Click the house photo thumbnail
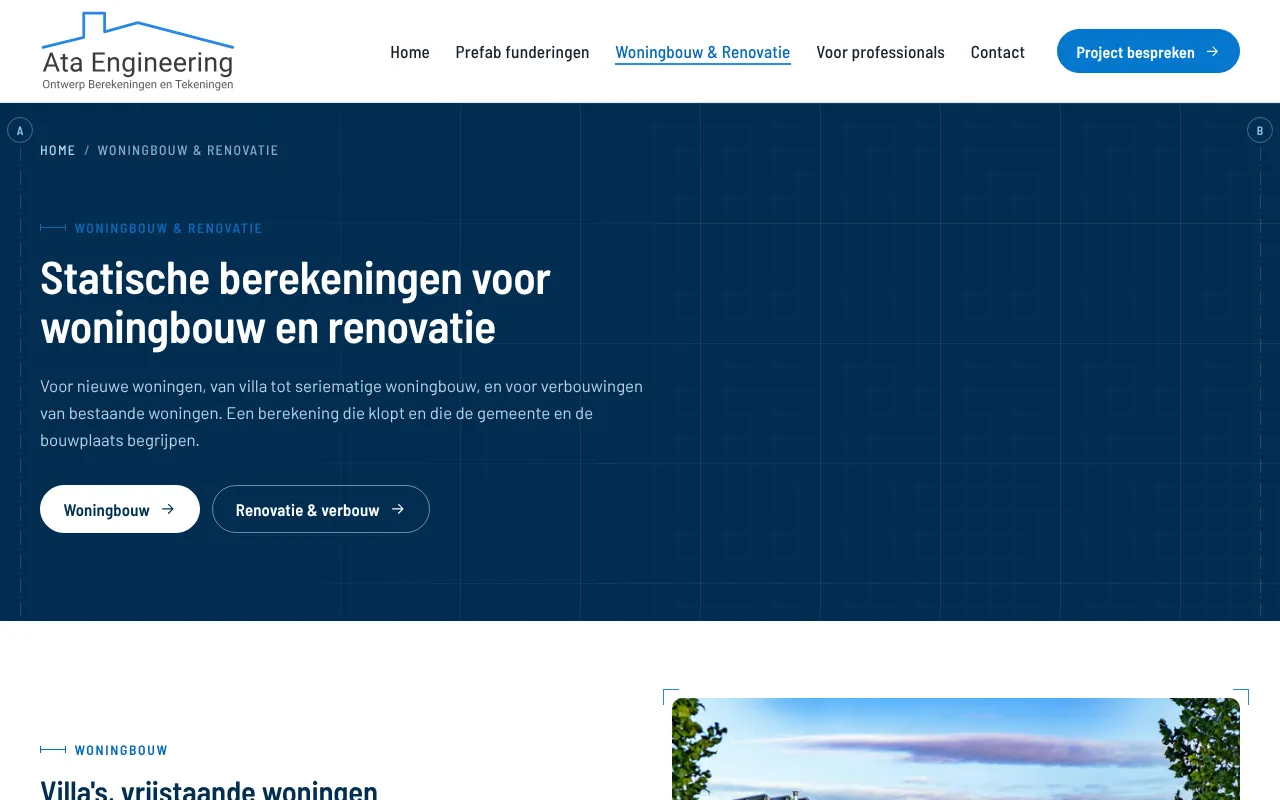Screen dimensions: 1280x800 coord(956,749)
